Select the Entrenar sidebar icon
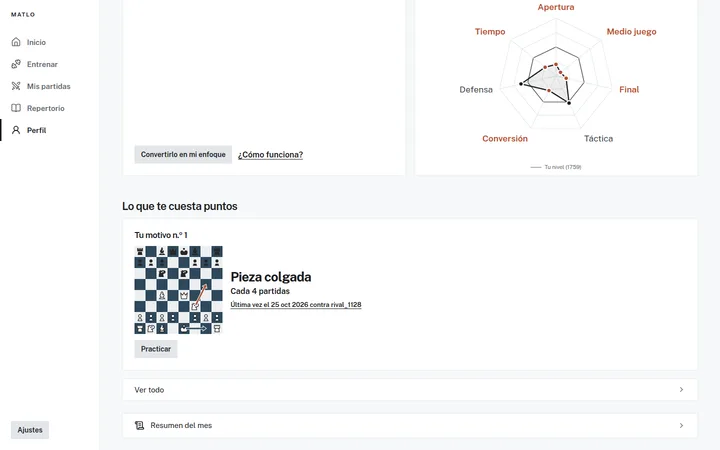The height and width of the screenshot is (450, 720). (16, 64)
